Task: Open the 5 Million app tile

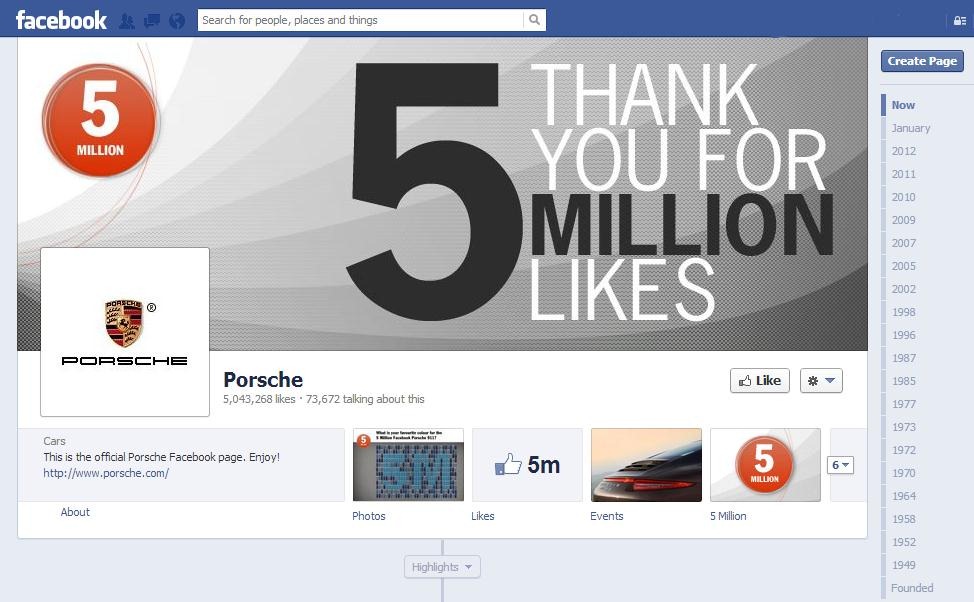Action: click(765, 465)
